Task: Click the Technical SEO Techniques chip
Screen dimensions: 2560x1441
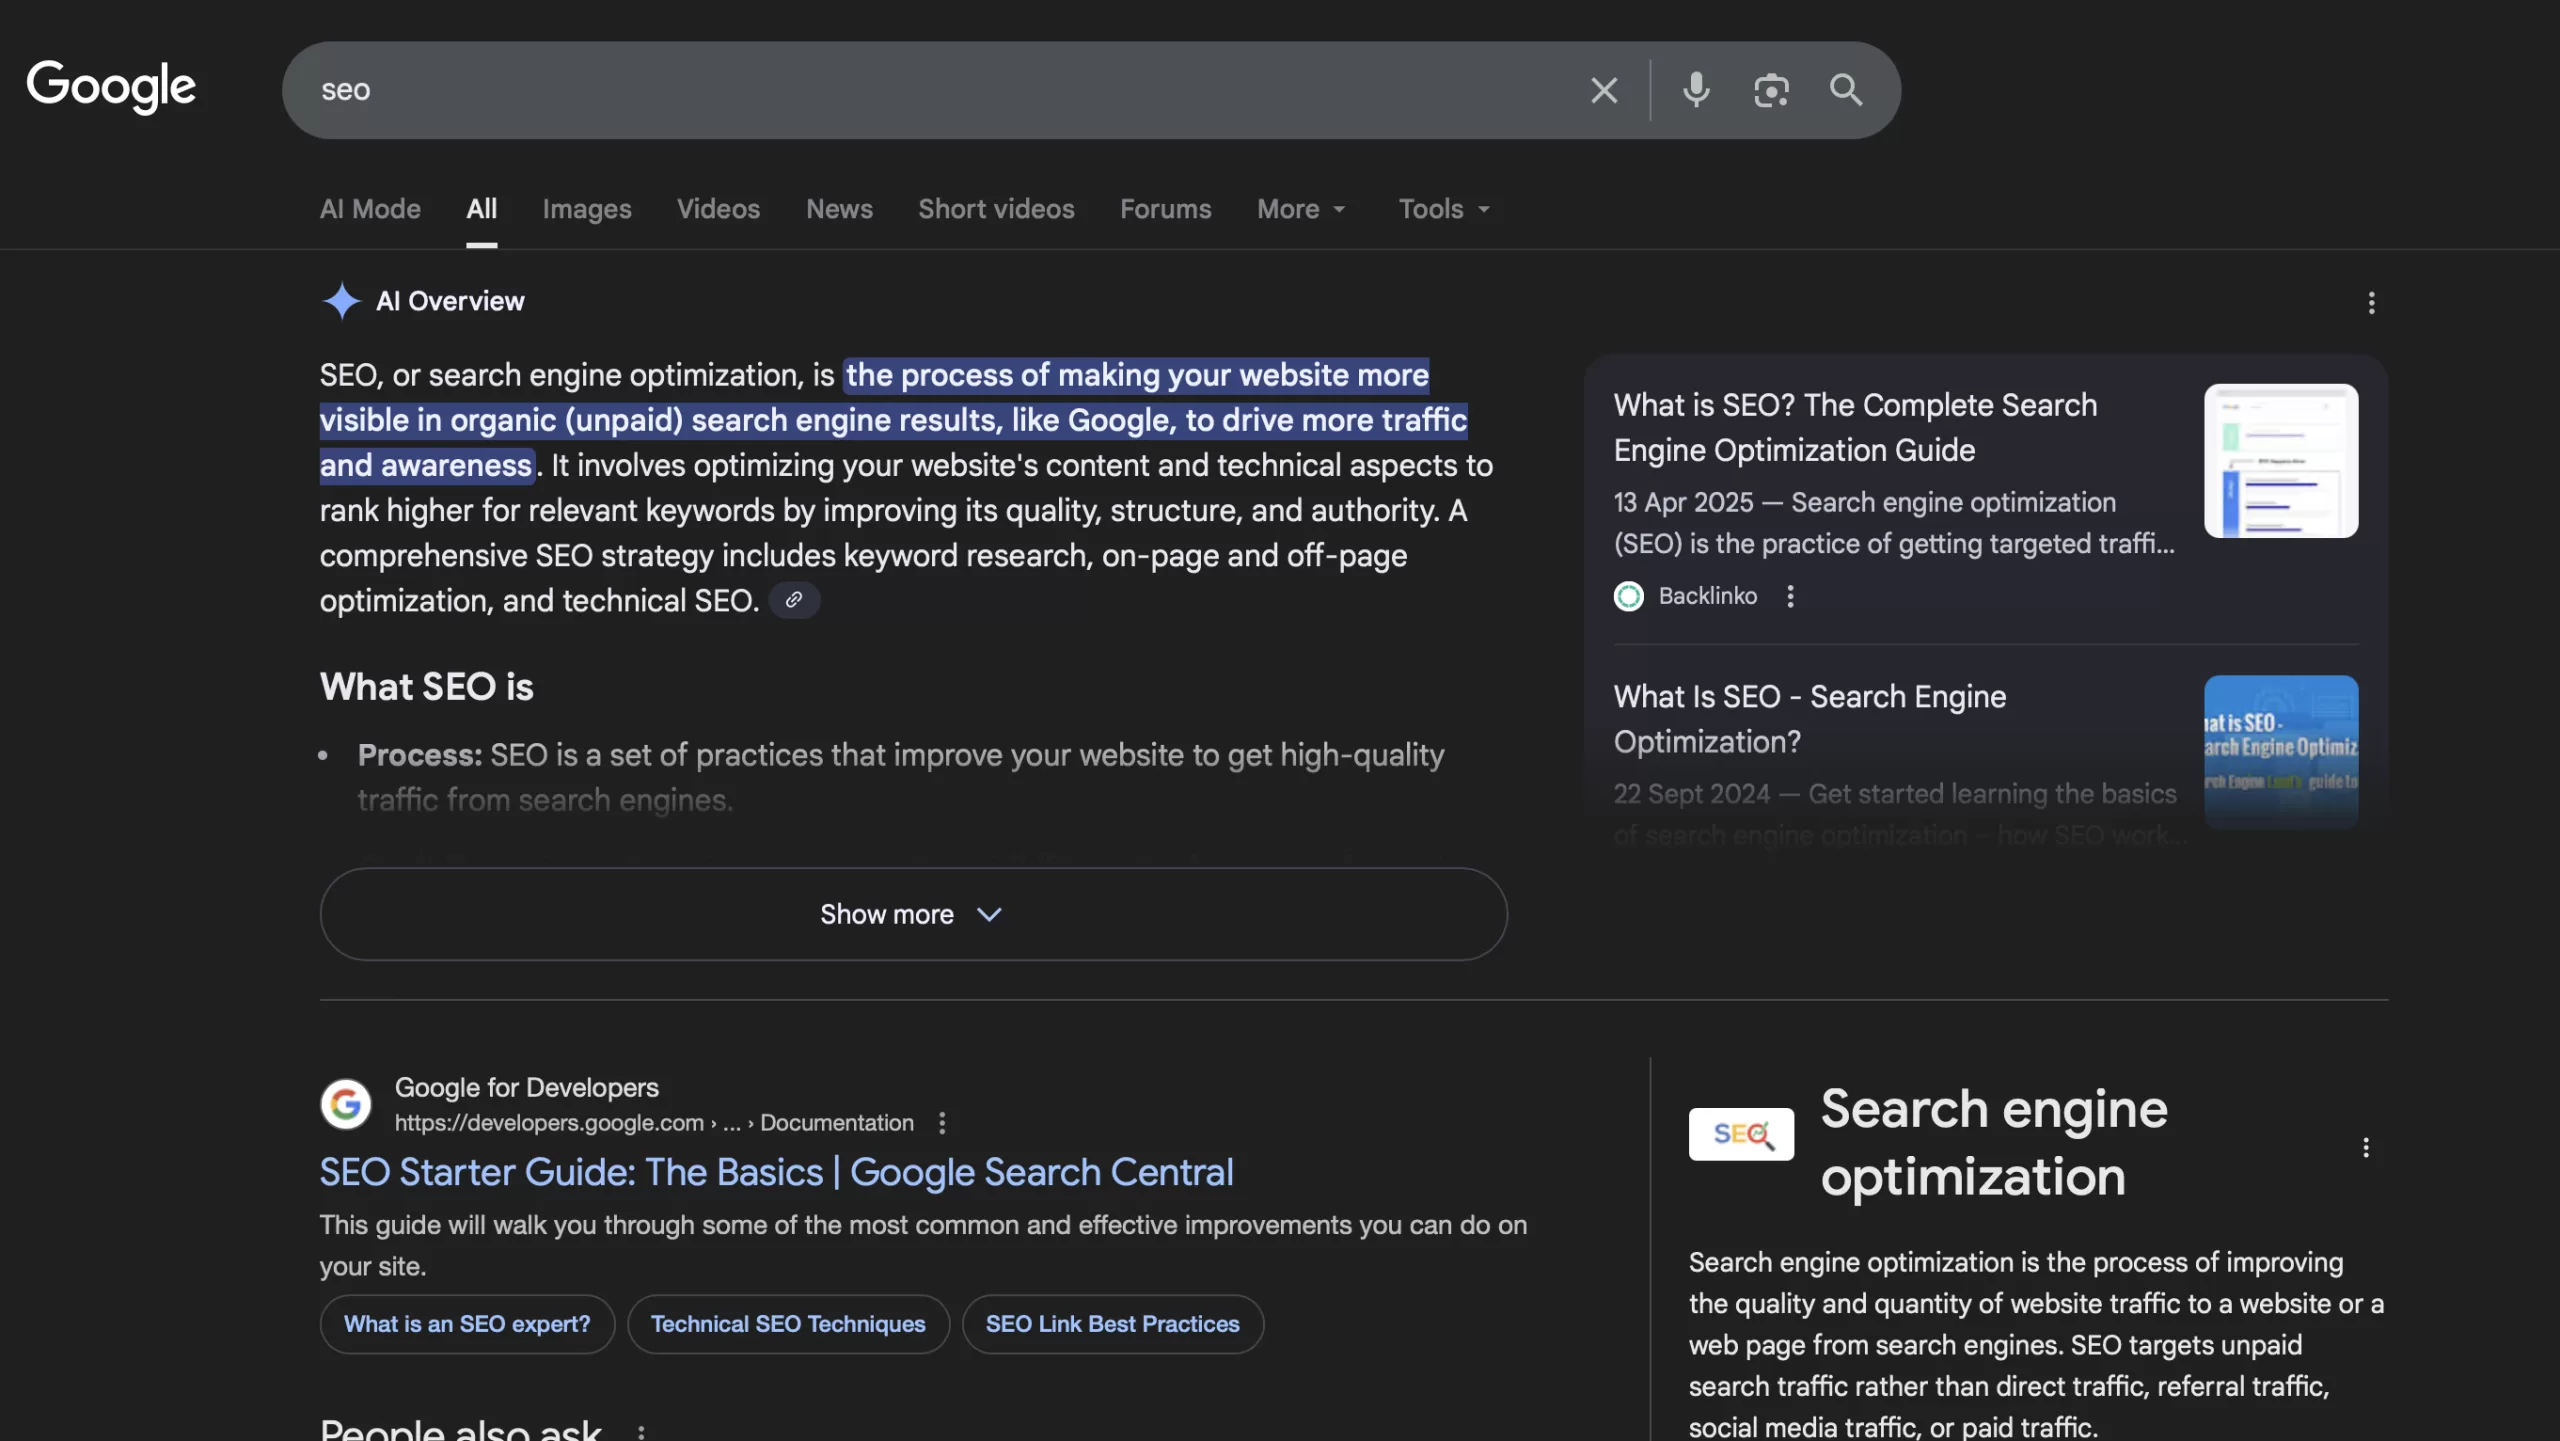Action: (788, 1324)
